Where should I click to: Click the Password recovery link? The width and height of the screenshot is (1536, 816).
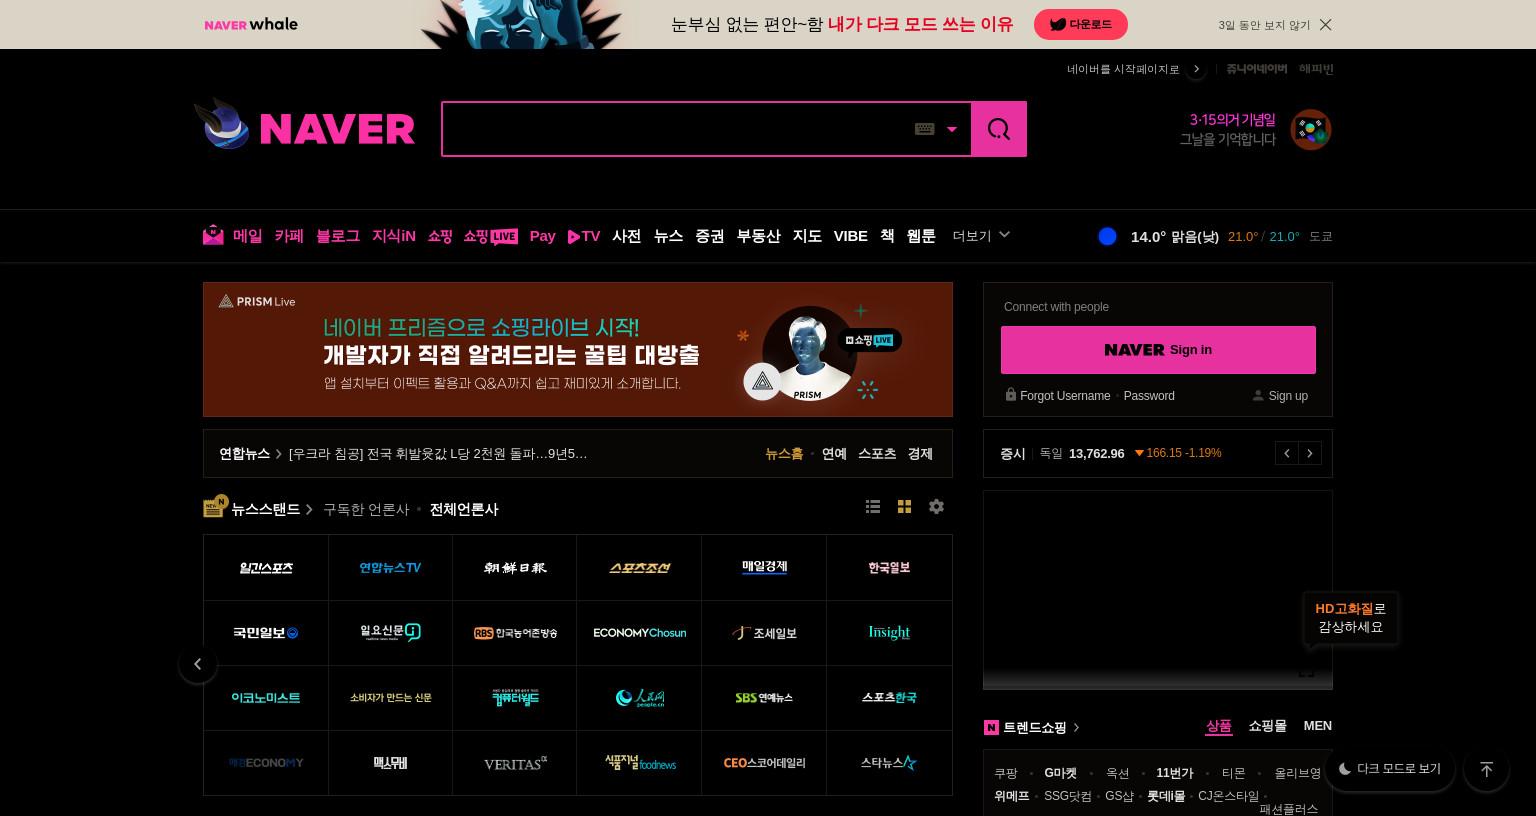pyautogui.click(x=1149, y=396)
